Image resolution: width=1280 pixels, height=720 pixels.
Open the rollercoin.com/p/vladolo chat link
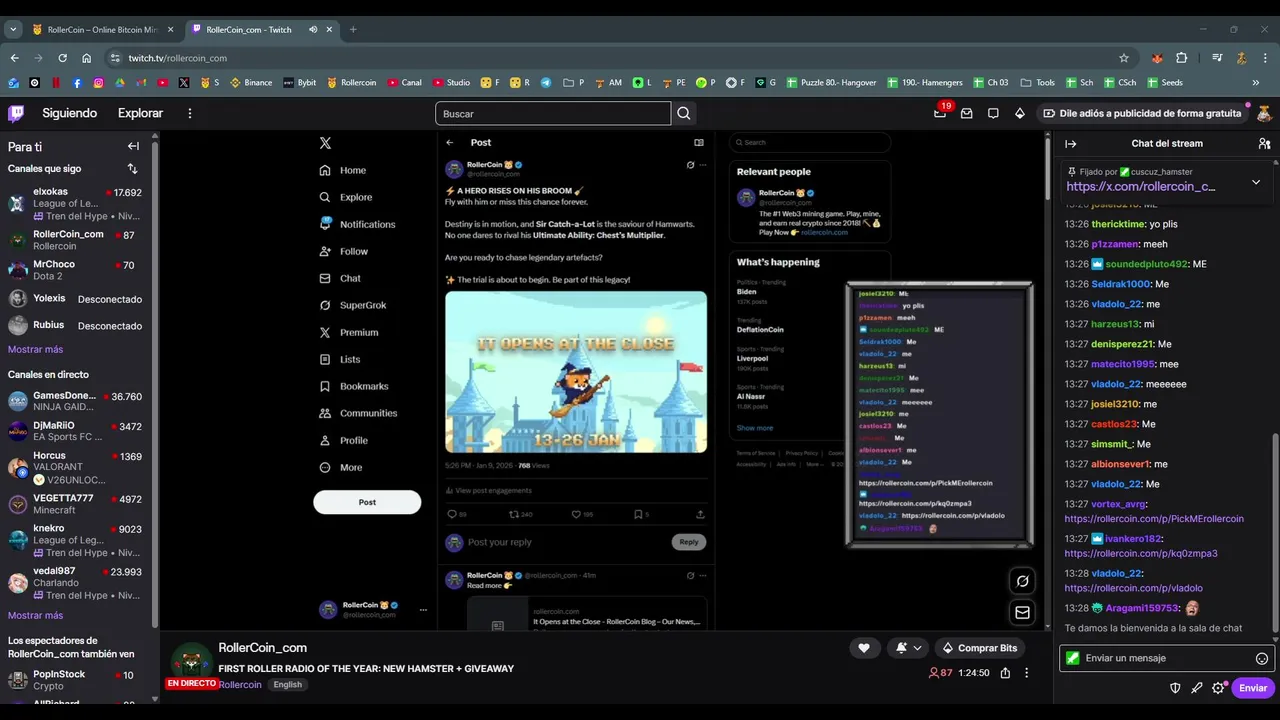point(1133,588)
